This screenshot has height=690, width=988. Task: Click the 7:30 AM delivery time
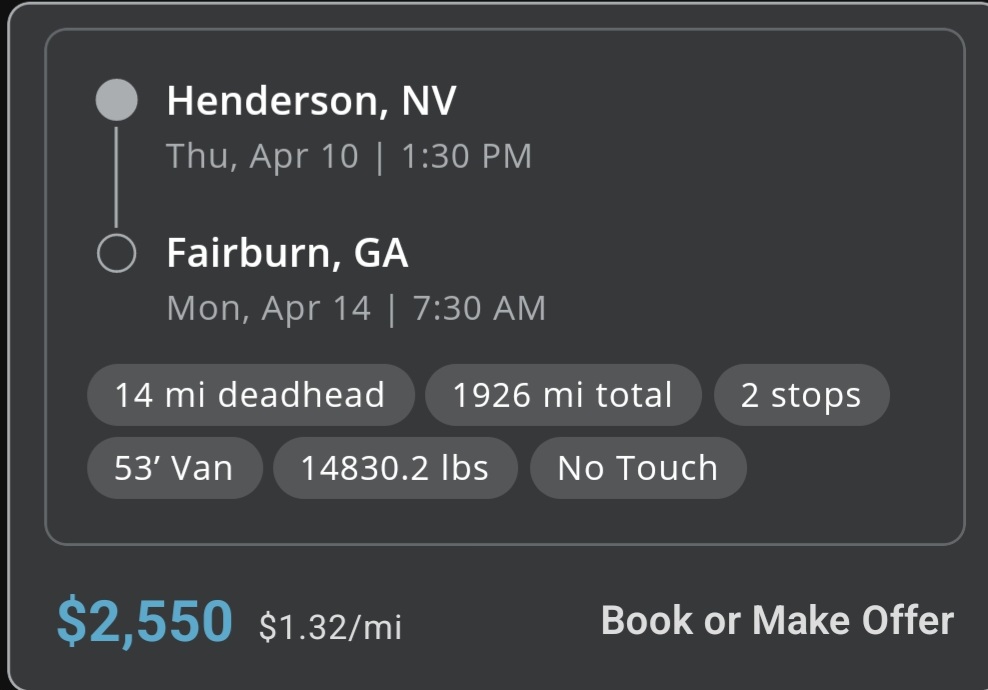click(x=480, y=308)
